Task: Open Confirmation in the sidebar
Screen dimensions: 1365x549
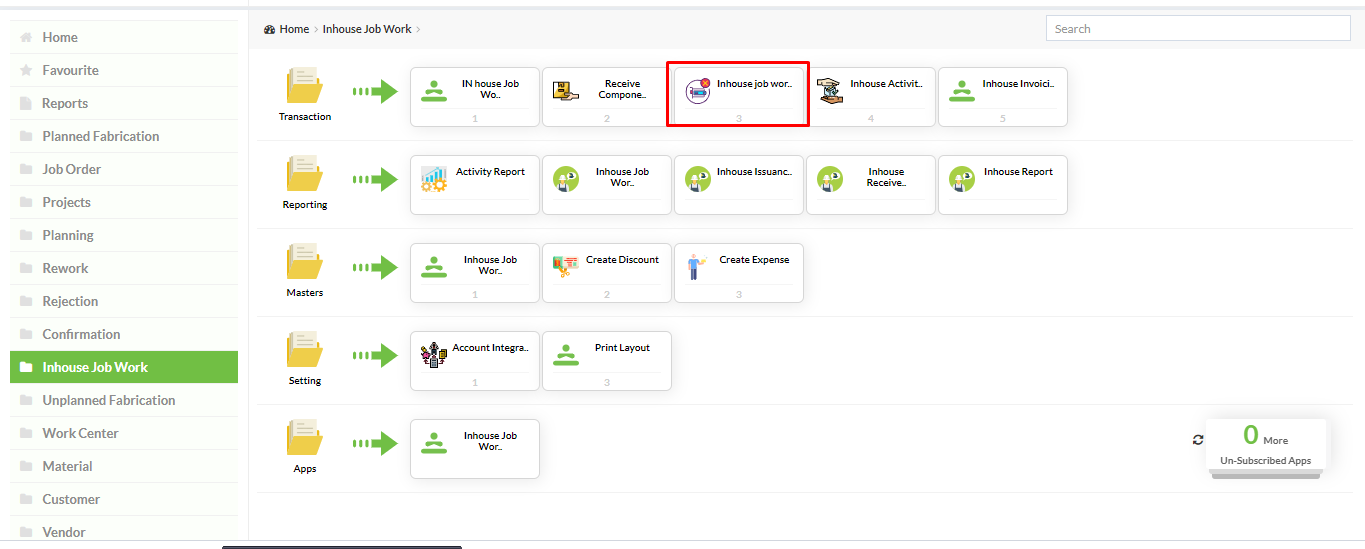Action: coord(124,334)
